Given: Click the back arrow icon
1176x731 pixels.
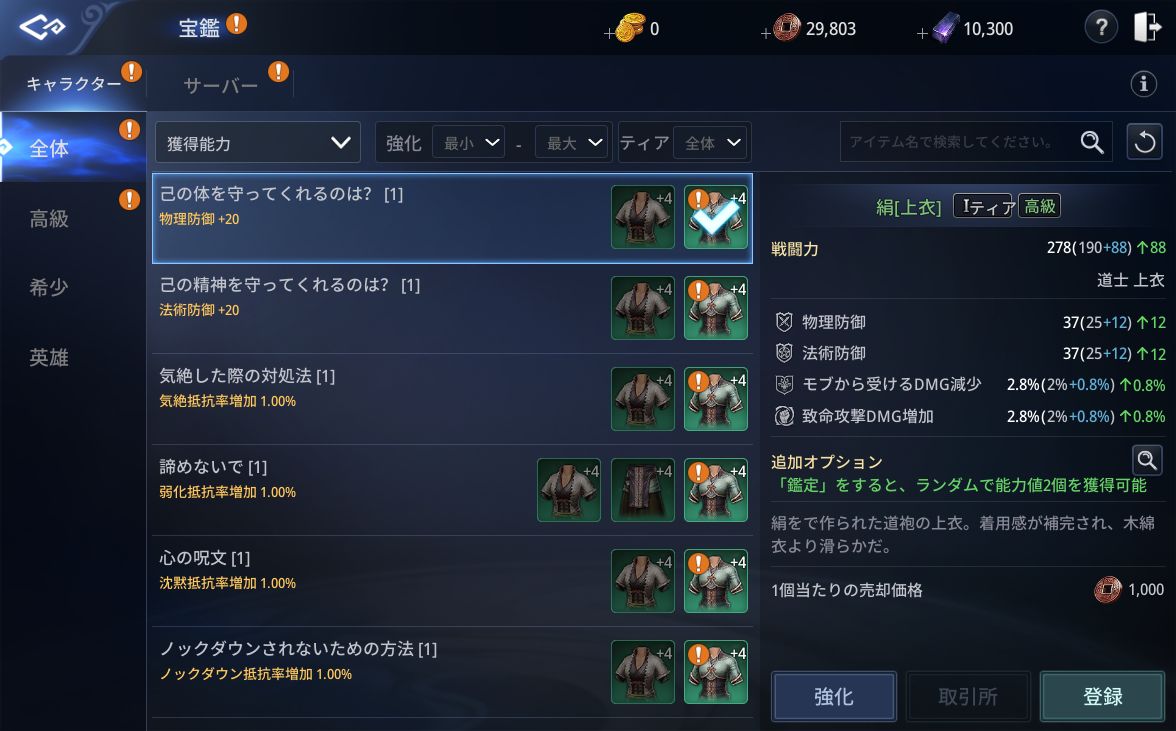Looking at the screenshot, I should pos(42,28).
